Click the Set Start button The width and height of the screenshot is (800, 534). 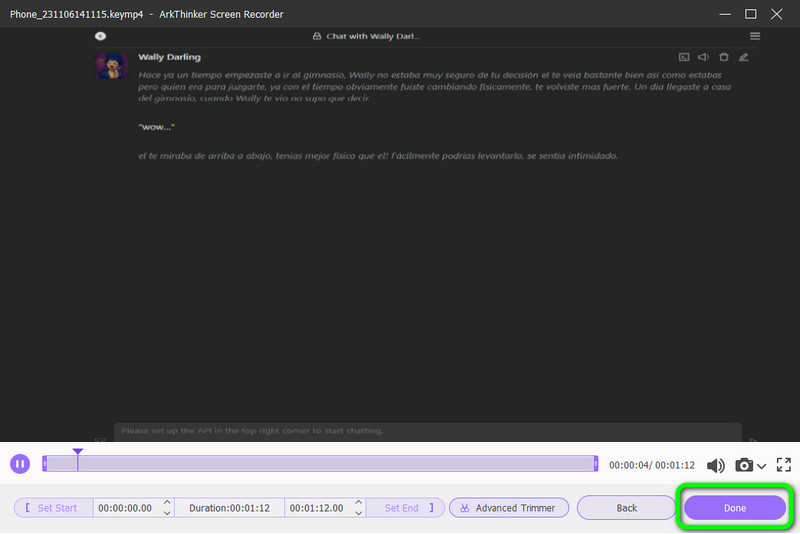54,508
